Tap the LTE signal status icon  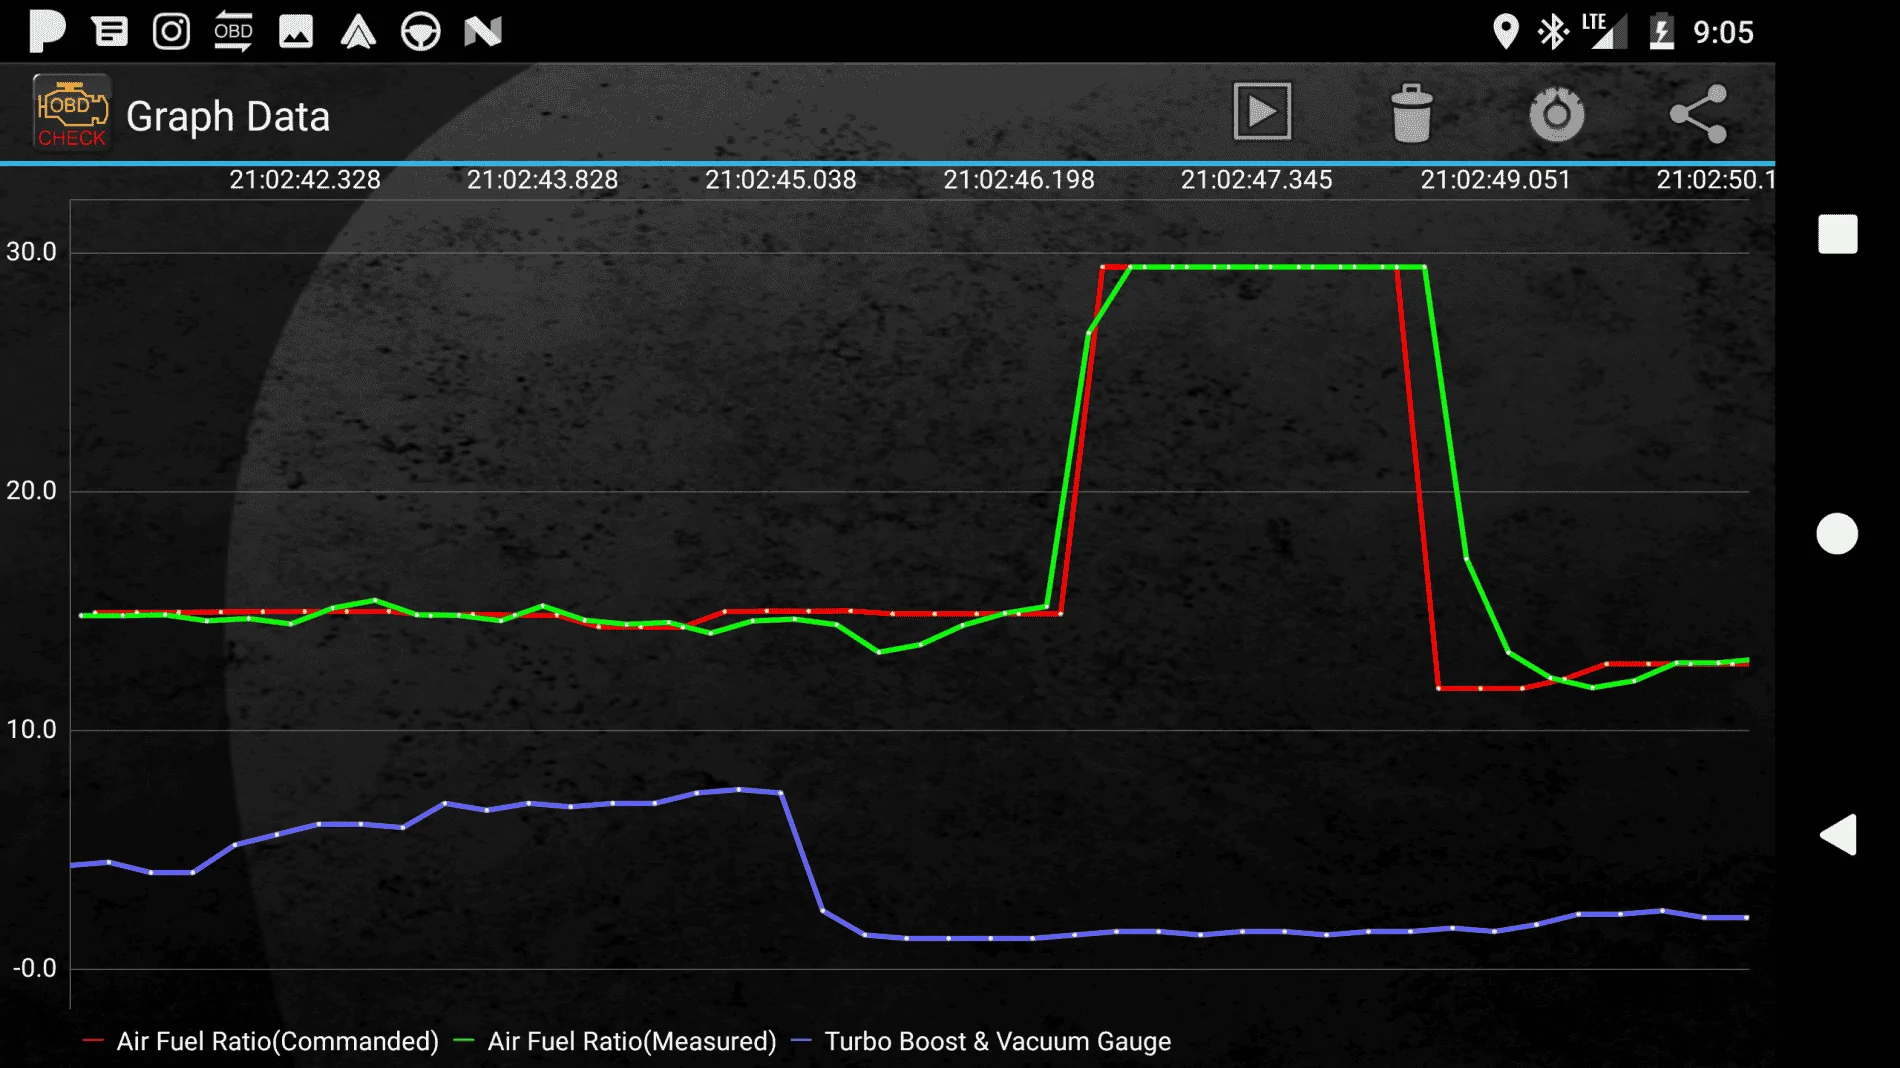1604,31
